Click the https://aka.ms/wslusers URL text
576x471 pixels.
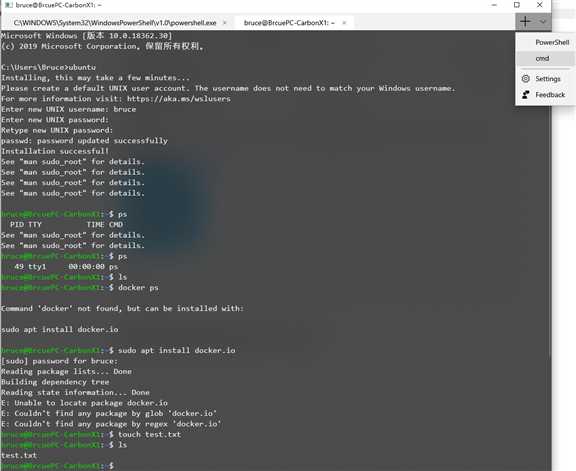(x=179, y=99)
